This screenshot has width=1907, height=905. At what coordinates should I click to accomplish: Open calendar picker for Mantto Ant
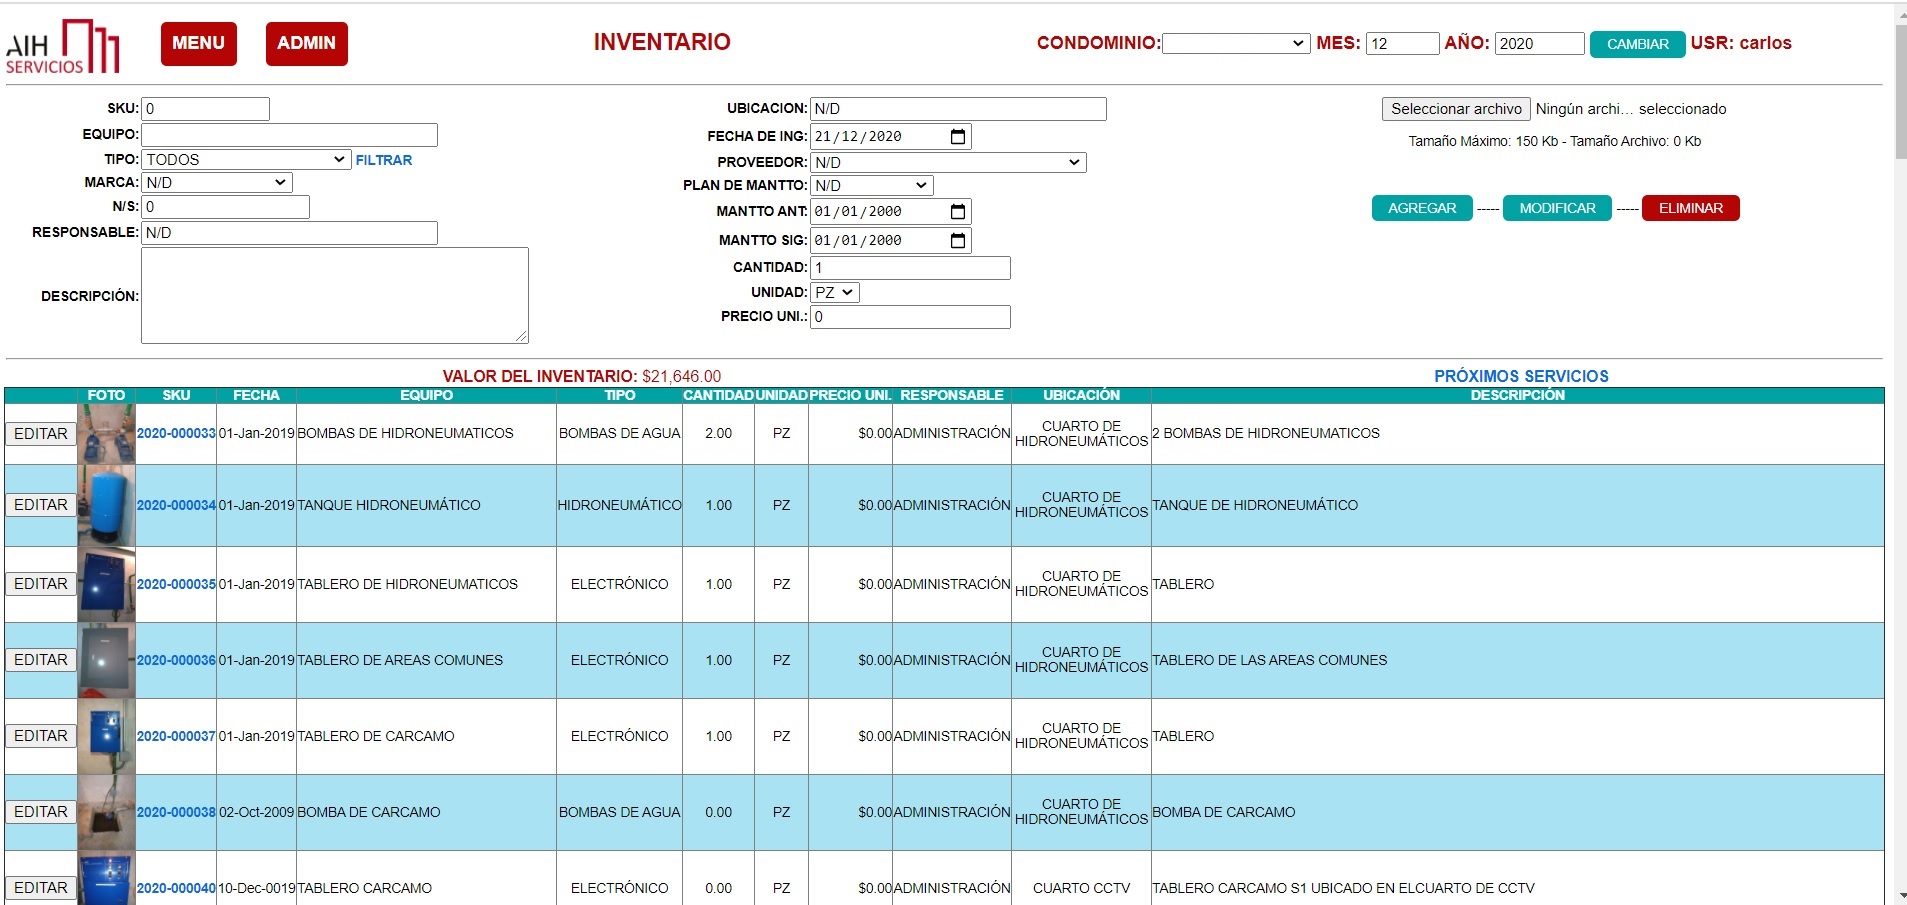(957, 211)
